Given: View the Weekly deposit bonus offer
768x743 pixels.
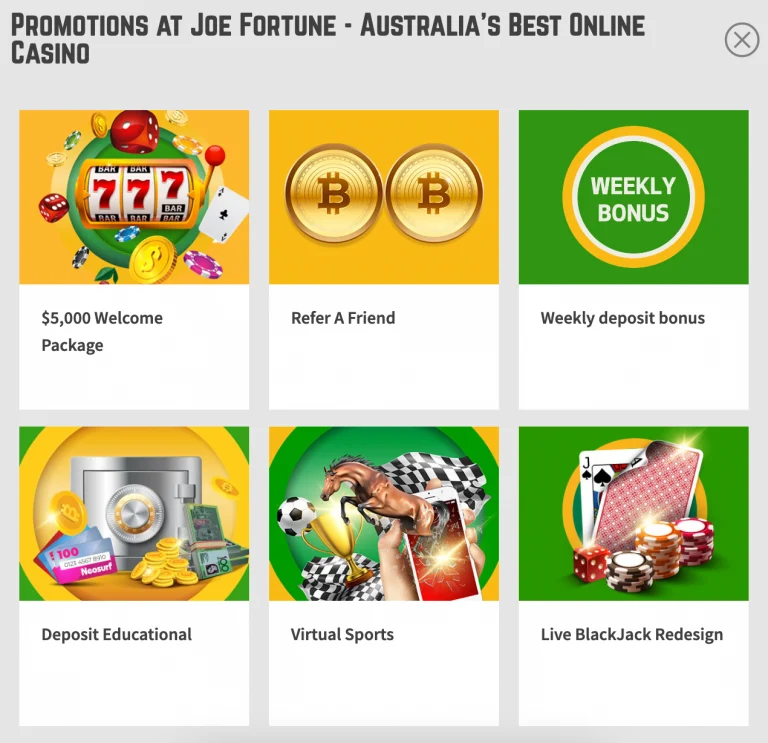Looking at the screenshot, I should coord(623,318).
